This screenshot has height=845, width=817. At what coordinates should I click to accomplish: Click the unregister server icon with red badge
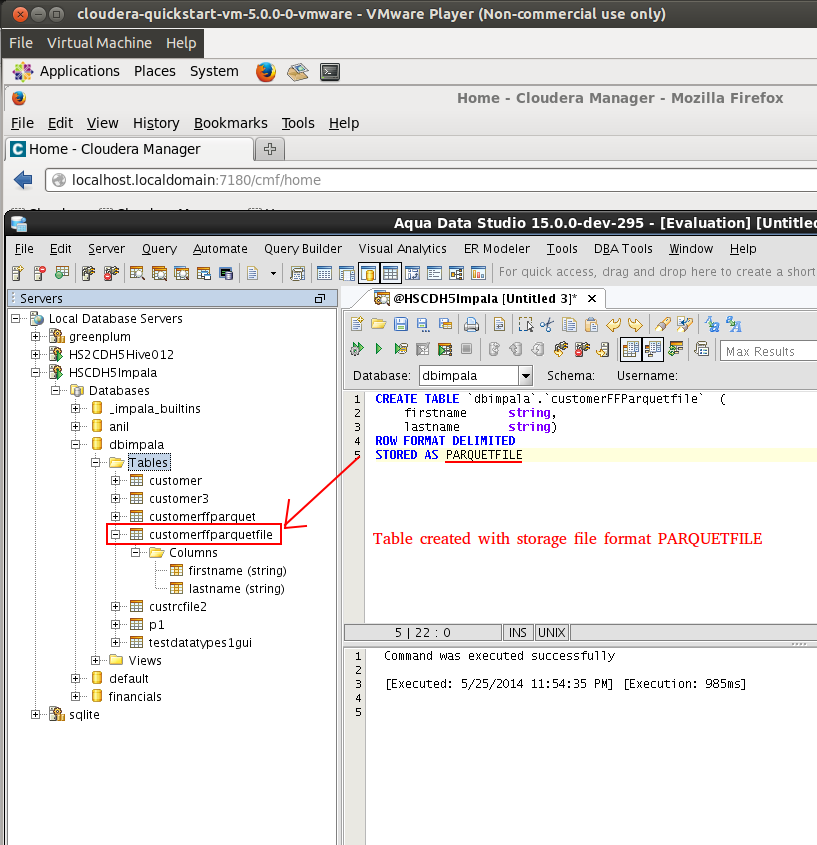[39, 273]
